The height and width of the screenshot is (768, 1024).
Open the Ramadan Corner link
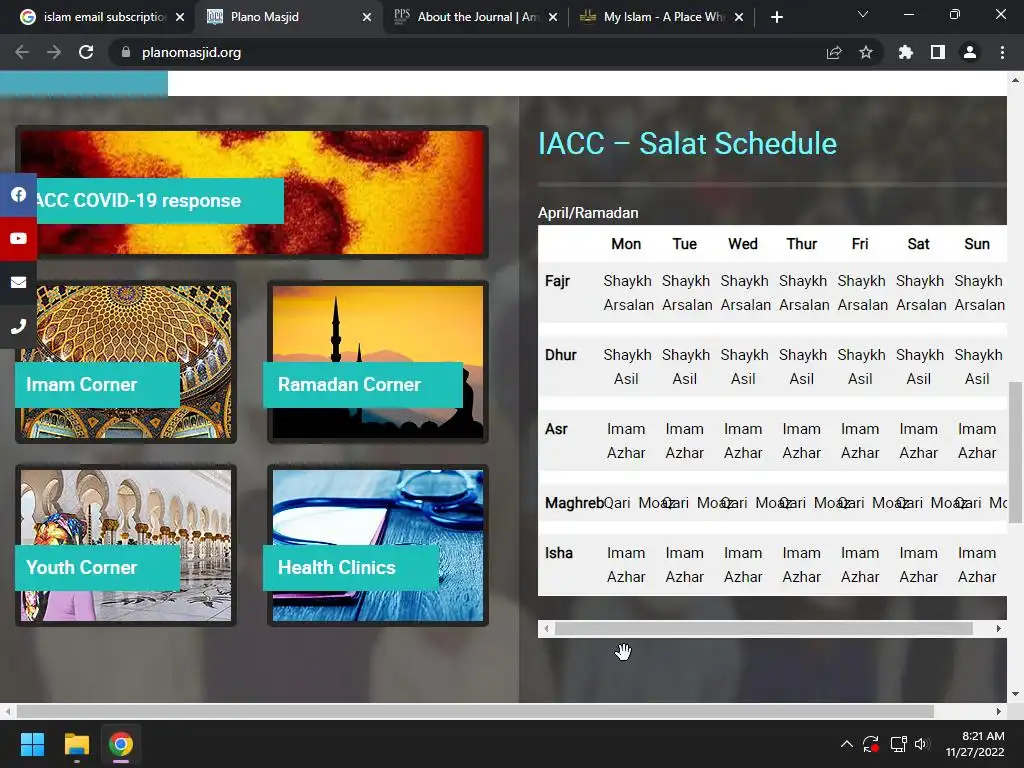click(362, 385)
